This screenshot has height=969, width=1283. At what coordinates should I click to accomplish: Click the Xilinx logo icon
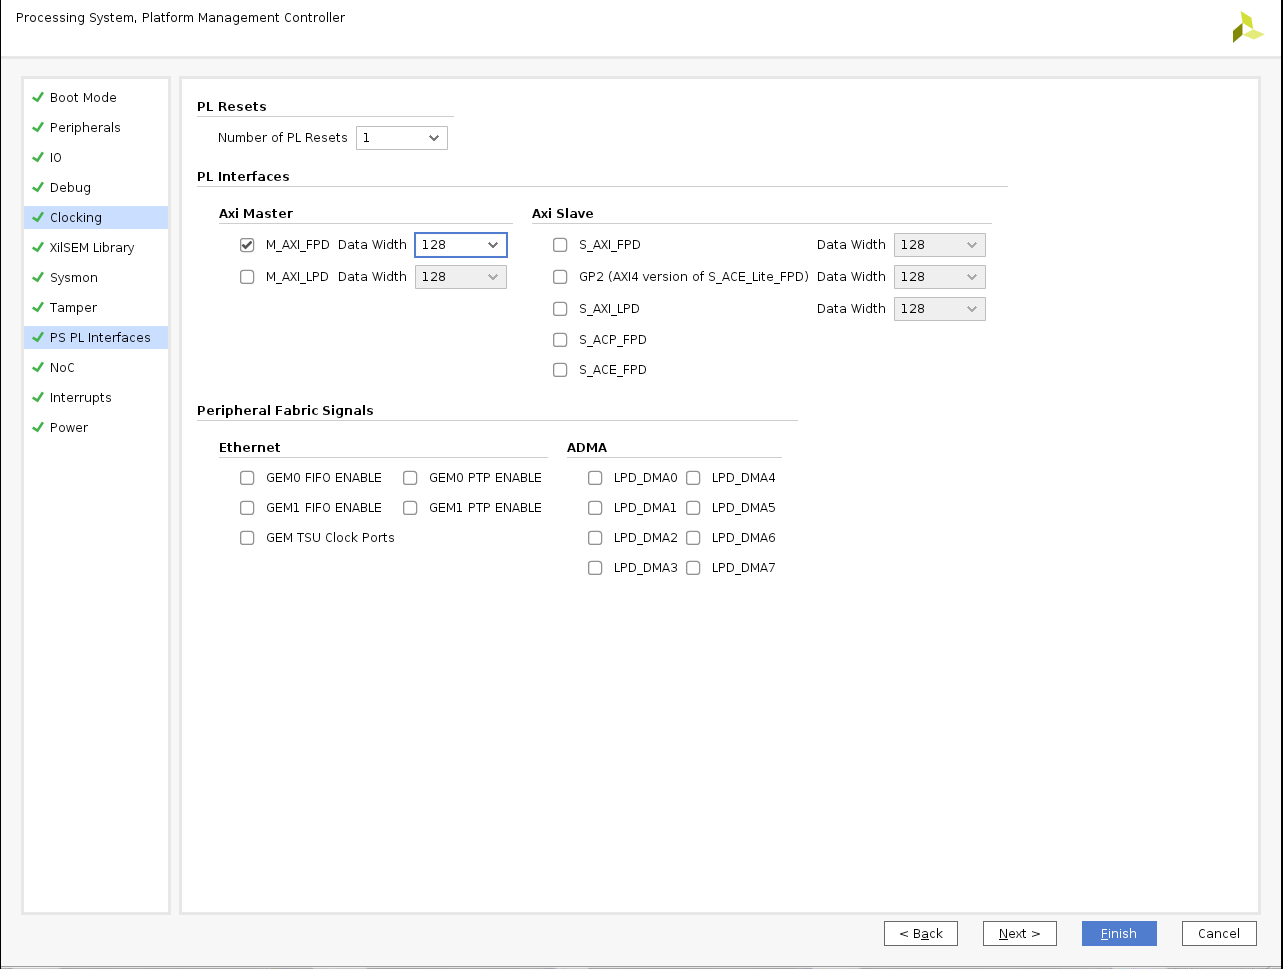(x=1247, y=27)
